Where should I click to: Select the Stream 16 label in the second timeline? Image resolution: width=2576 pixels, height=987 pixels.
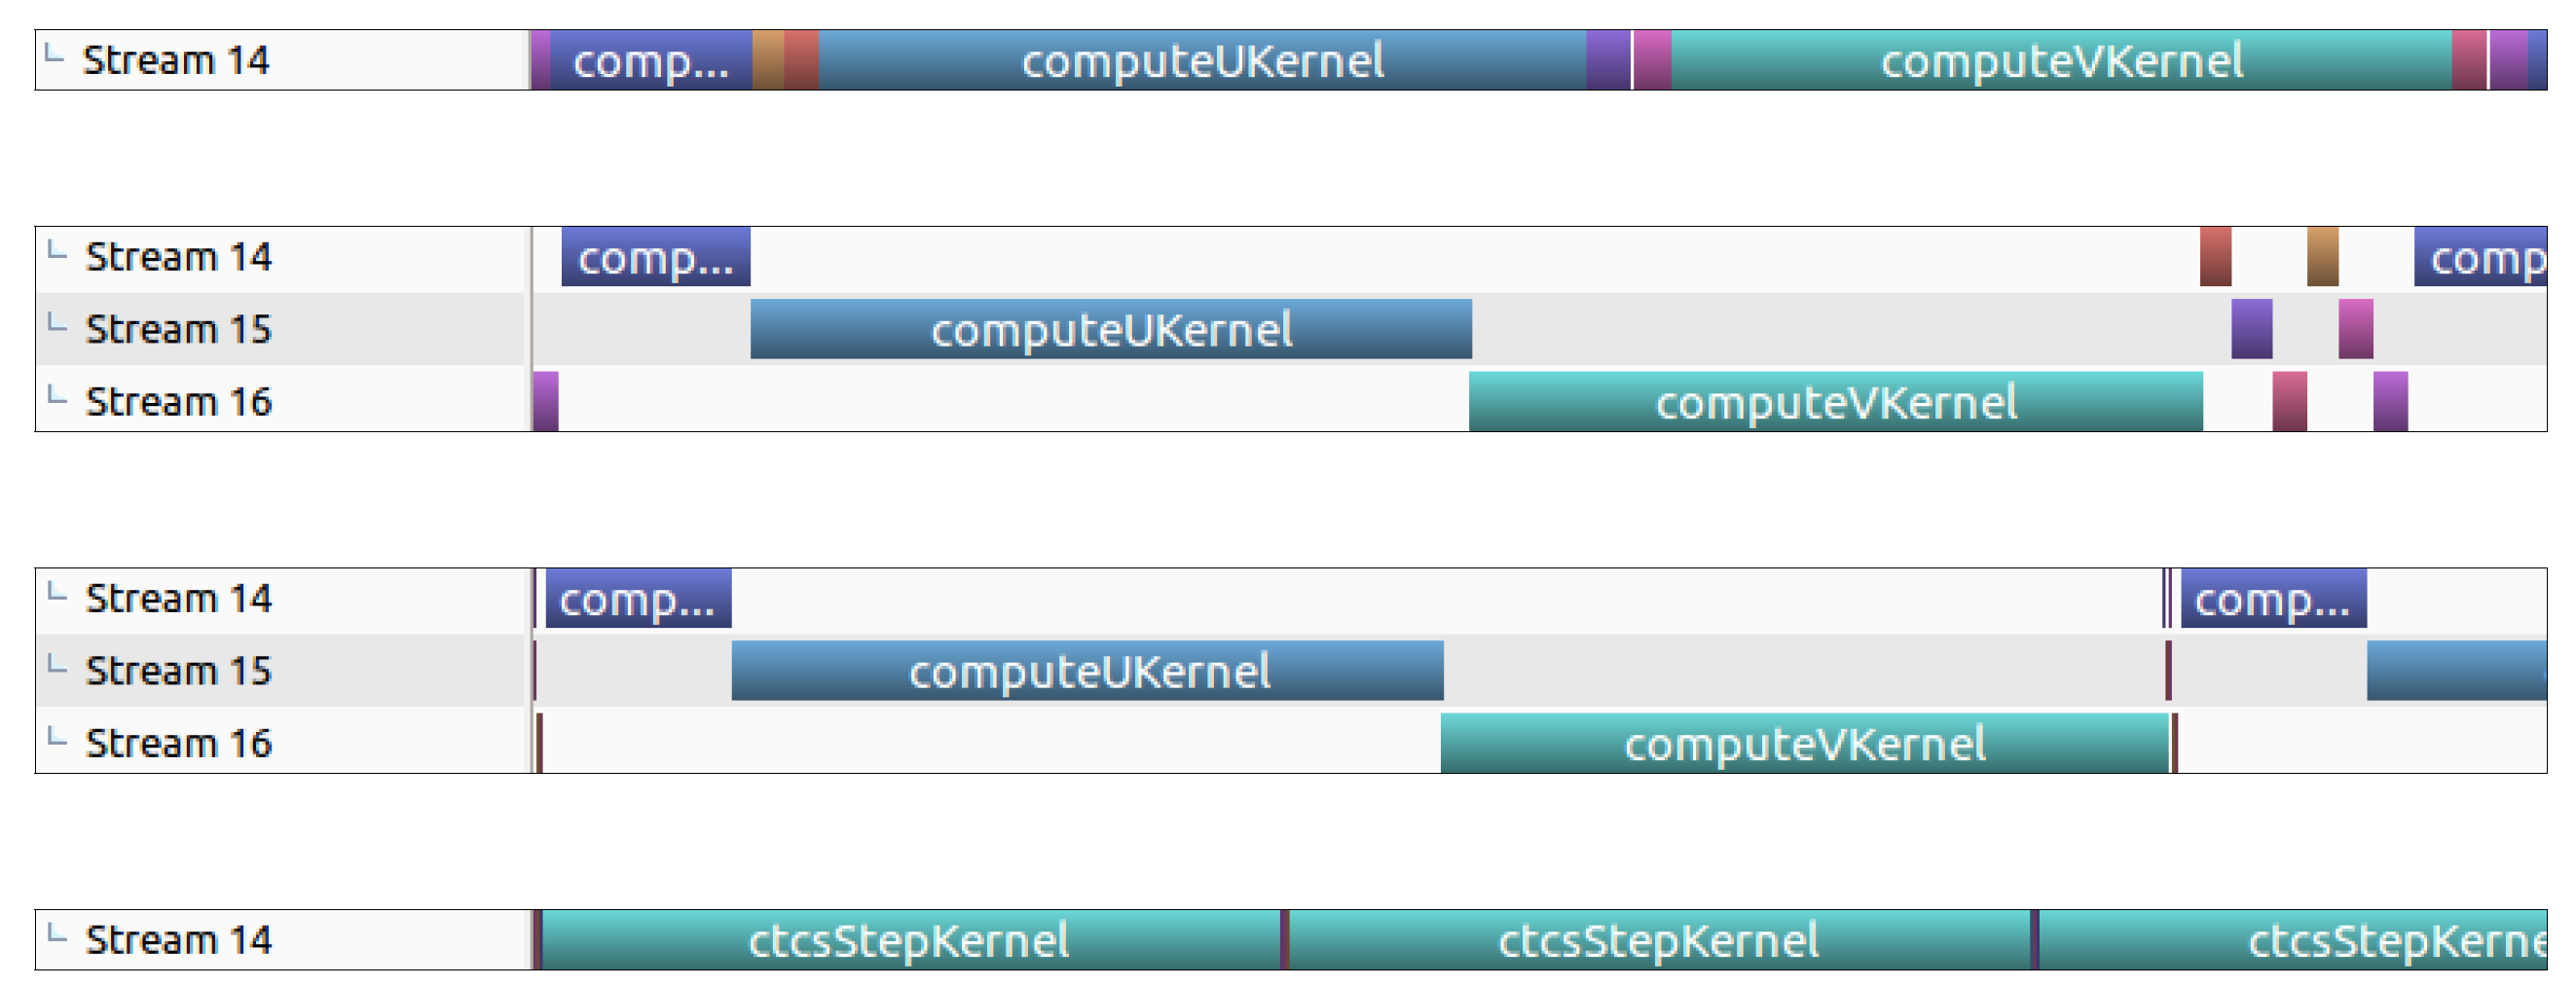[x=178, y=402]
